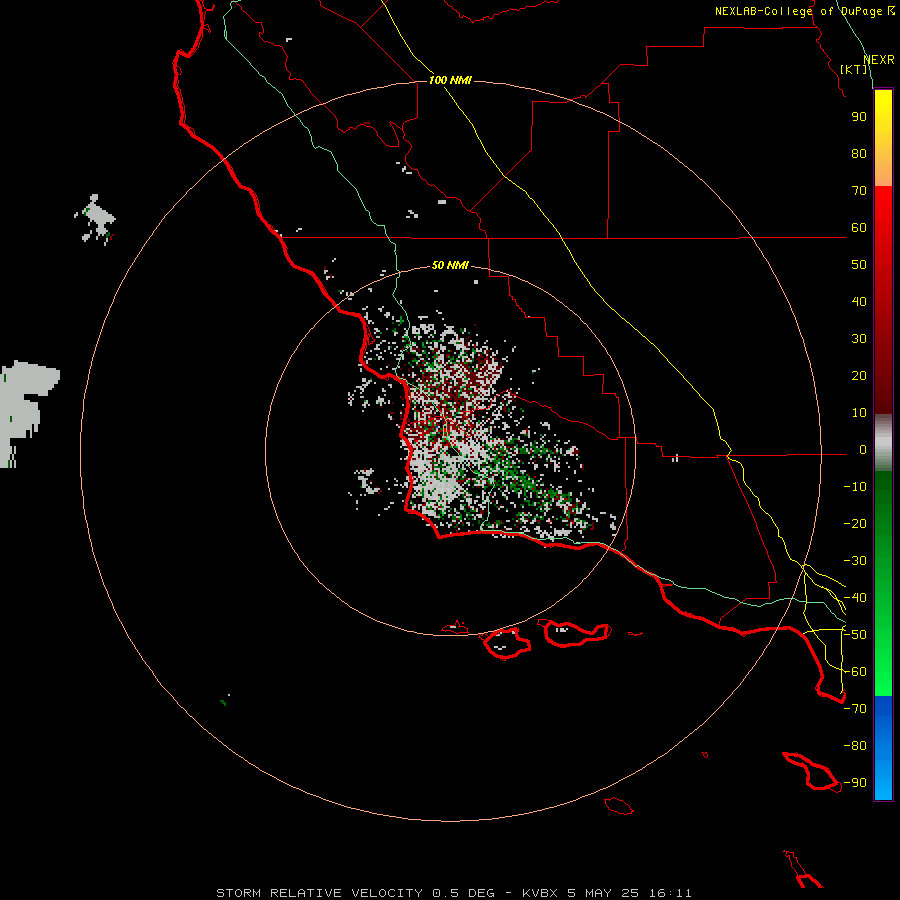Click the NEXLAB-College of DuPage label
The image size is (900, 900).
pyautogui.click(x=804, y=11)
